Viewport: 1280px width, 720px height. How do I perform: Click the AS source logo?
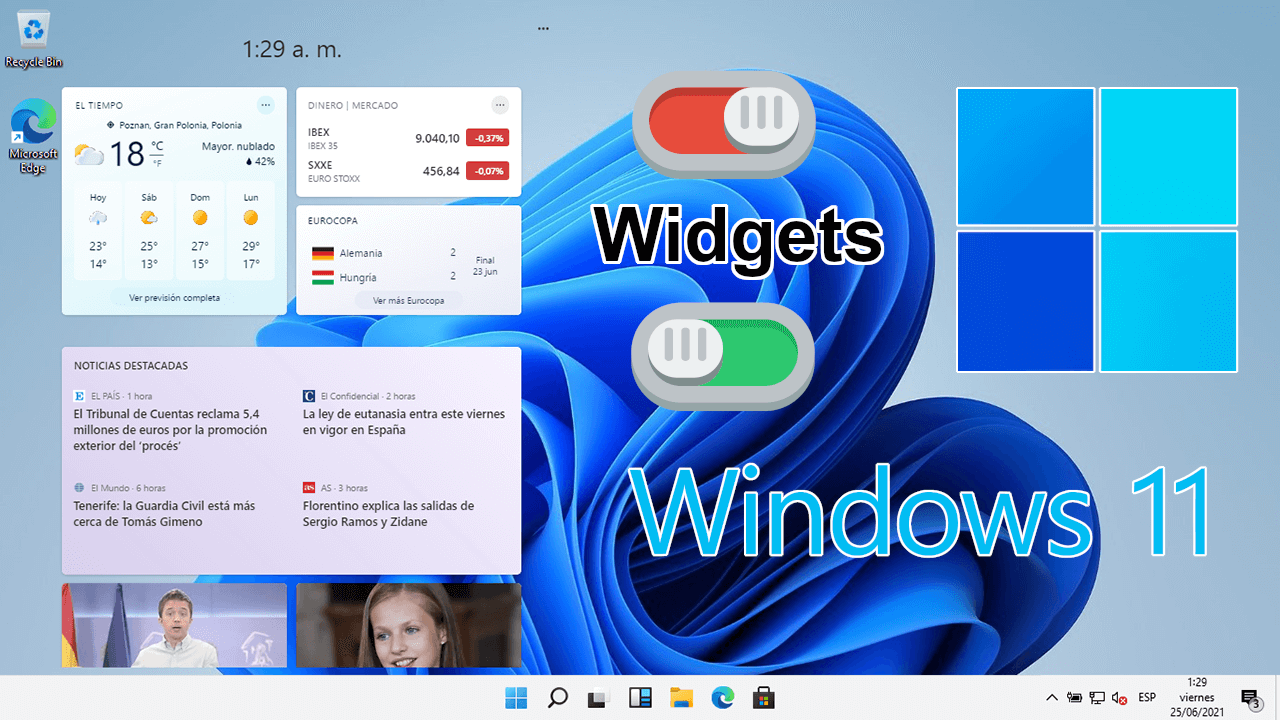[x=309, y=488]
